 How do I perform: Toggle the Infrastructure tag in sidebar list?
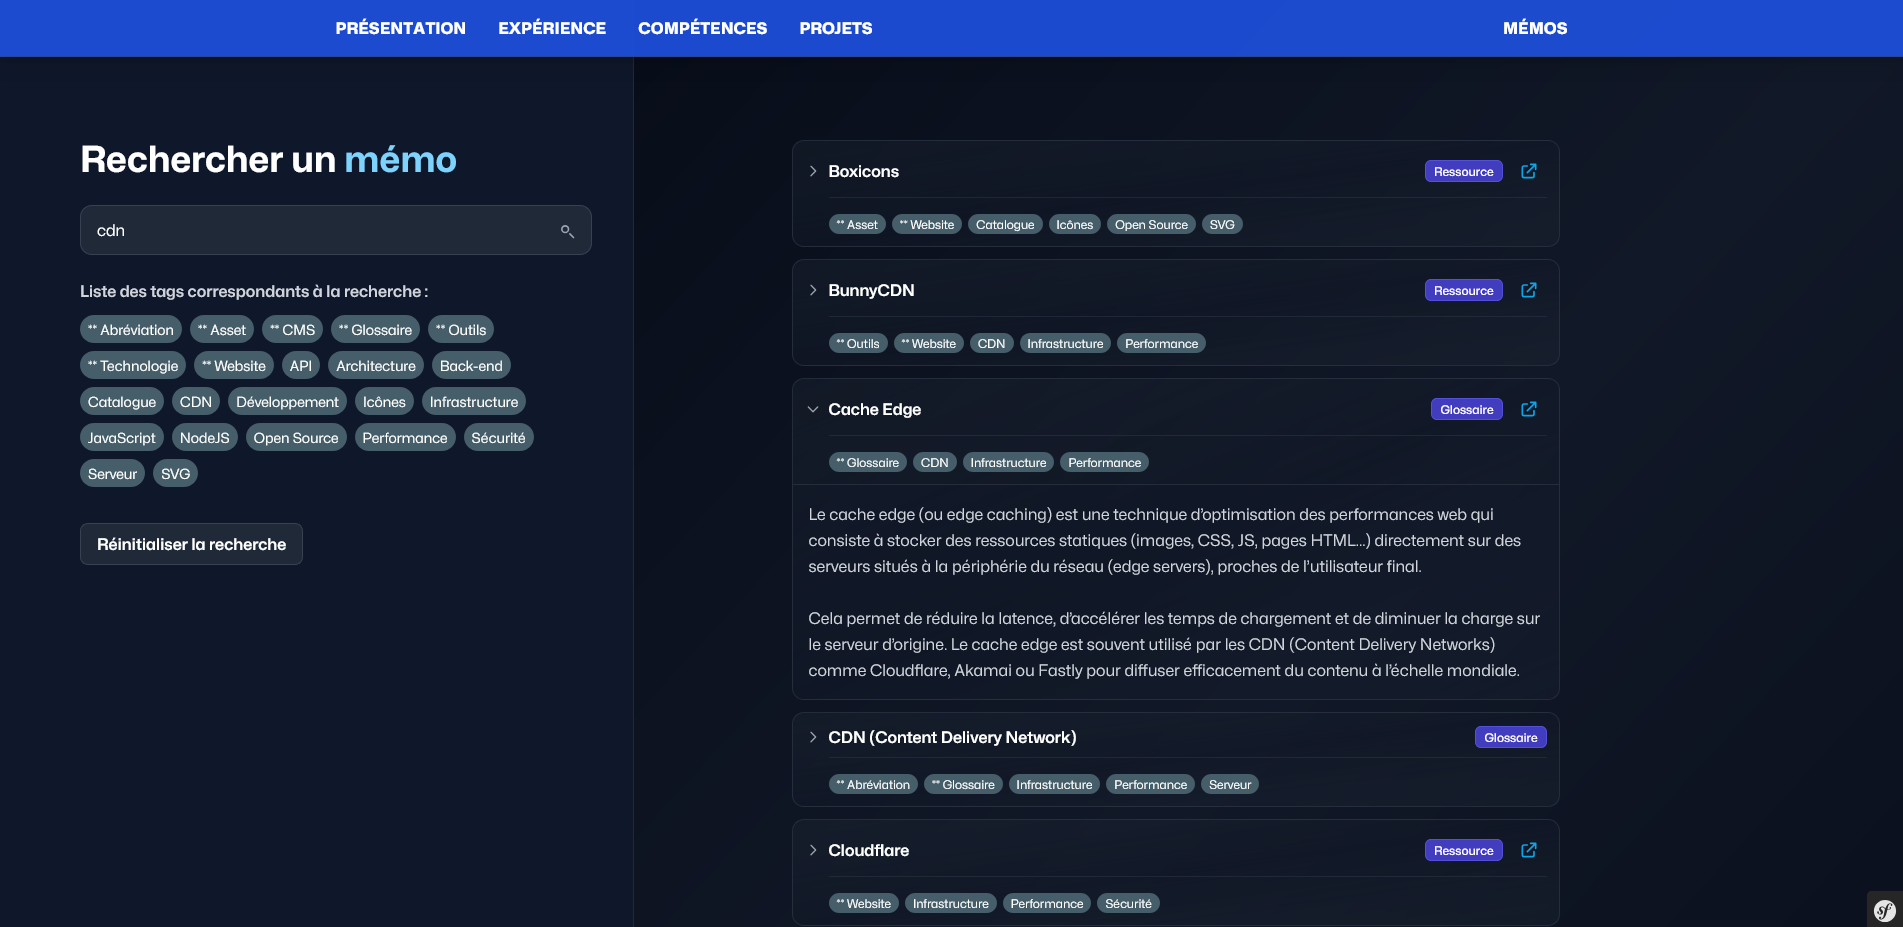tap(473, 402)
